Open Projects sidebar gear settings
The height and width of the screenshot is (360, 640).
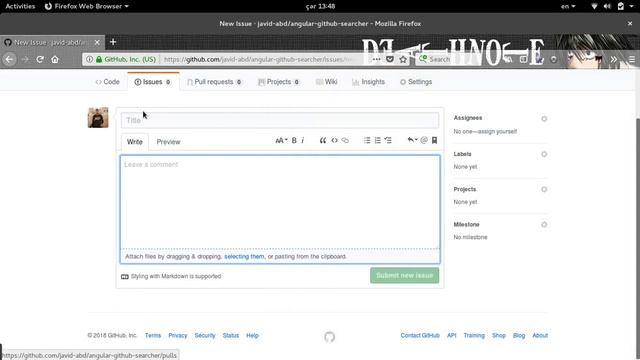pos(544,189)
